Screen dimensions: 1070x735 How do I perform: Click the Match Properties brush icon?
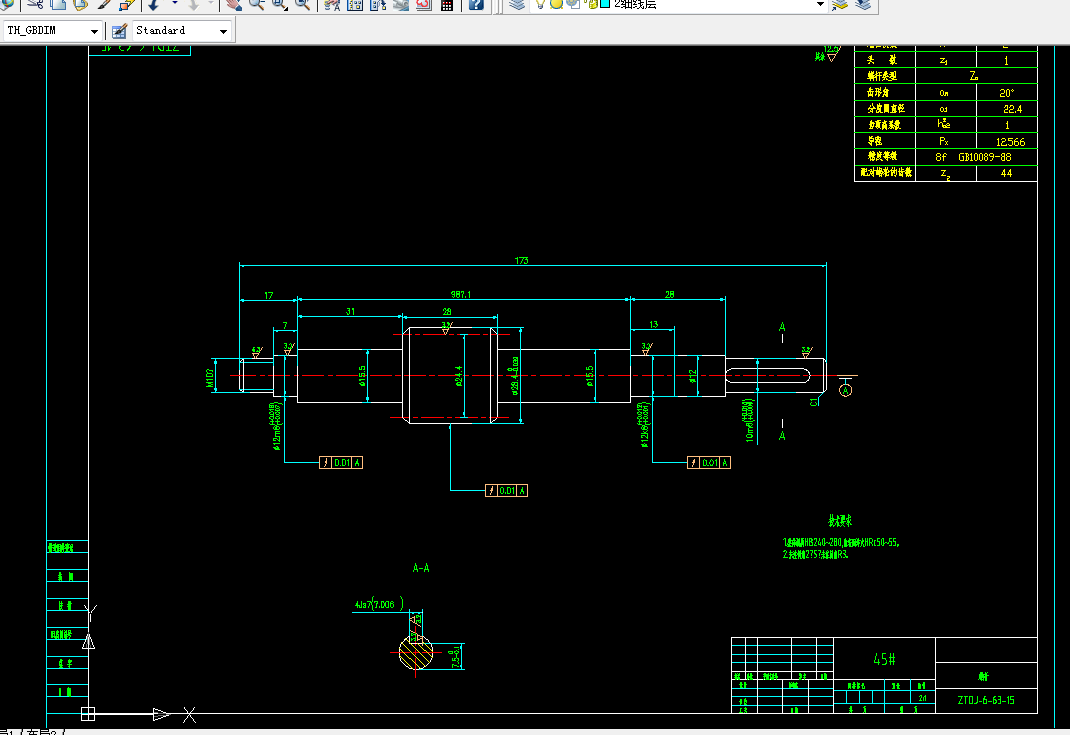click(104, 5)
